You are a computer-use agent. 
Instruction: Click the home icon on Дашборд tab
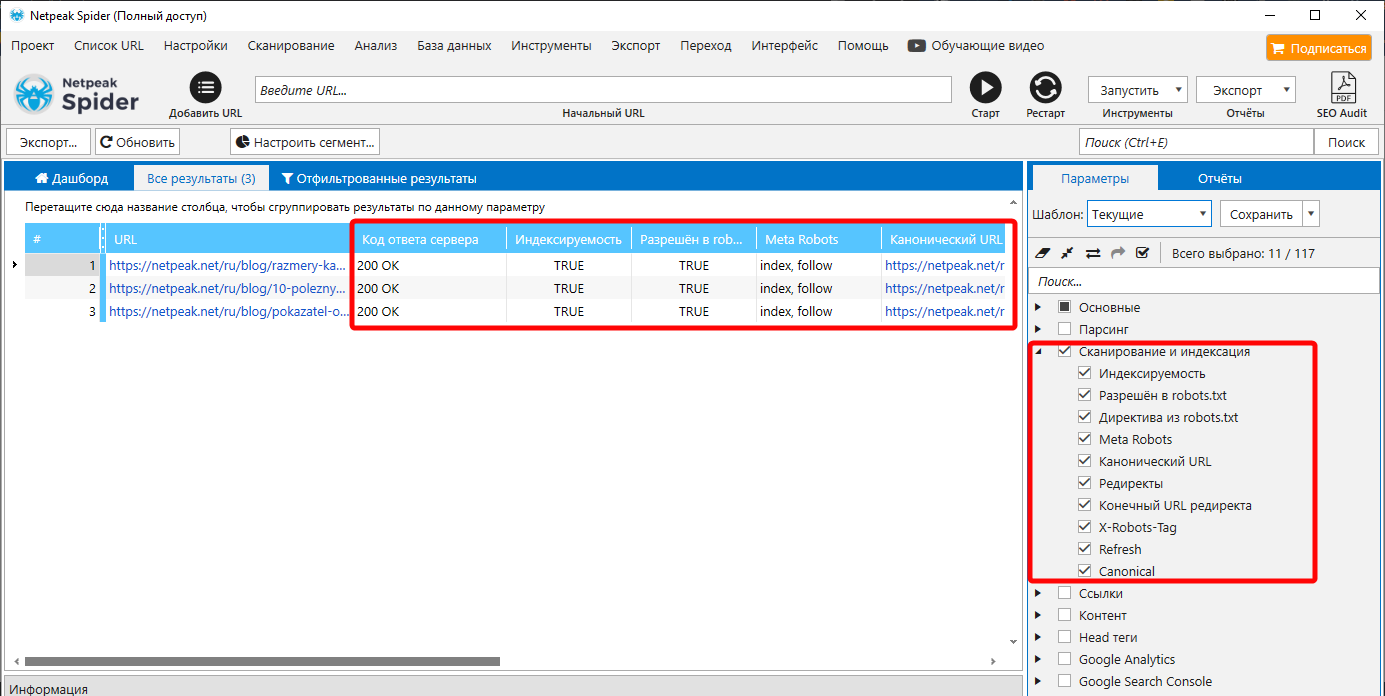[42, 178]
